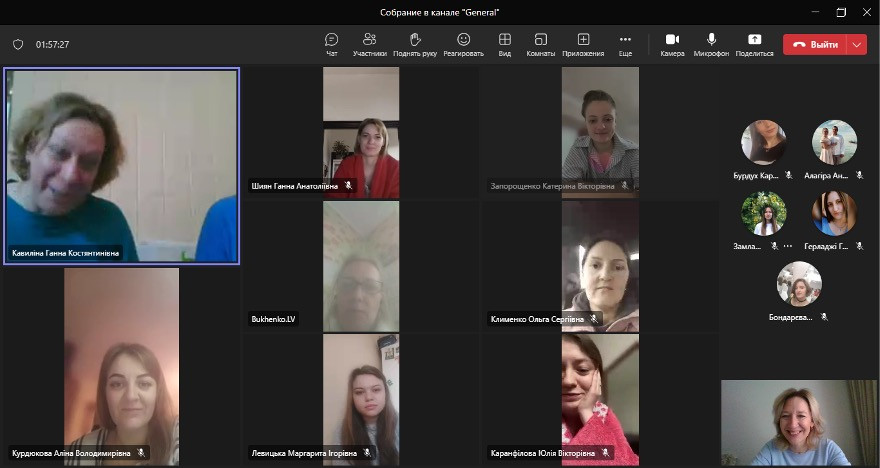Click muted mic icon beside Клименко Ольга Сергіївна
The width and height of the screenshot is (880, 468).
click(x=594, y=319)
